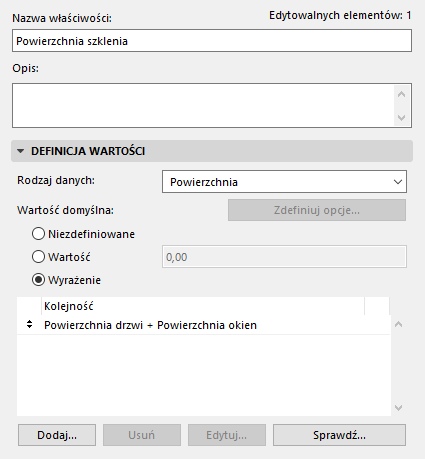Select the Niezdefiniowane radio button

pyautogui.click(x=38, y=234)
